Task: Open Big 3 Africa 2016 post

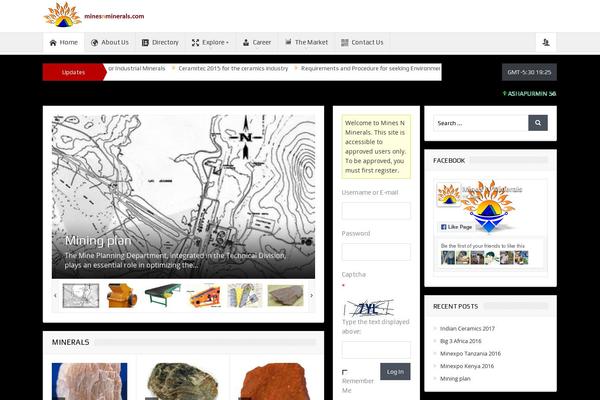Action: (460, 341)
